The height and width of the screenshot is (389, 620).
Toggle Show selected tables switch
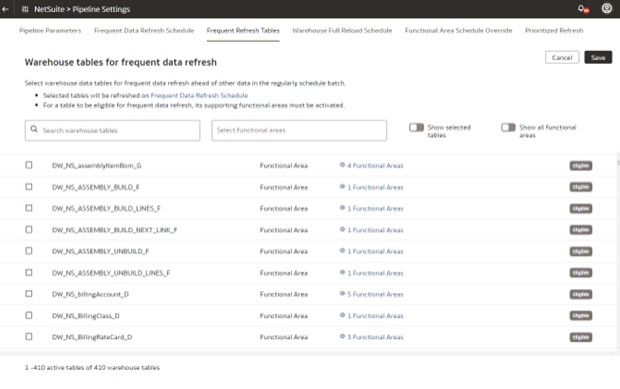[x=416, y=127]
